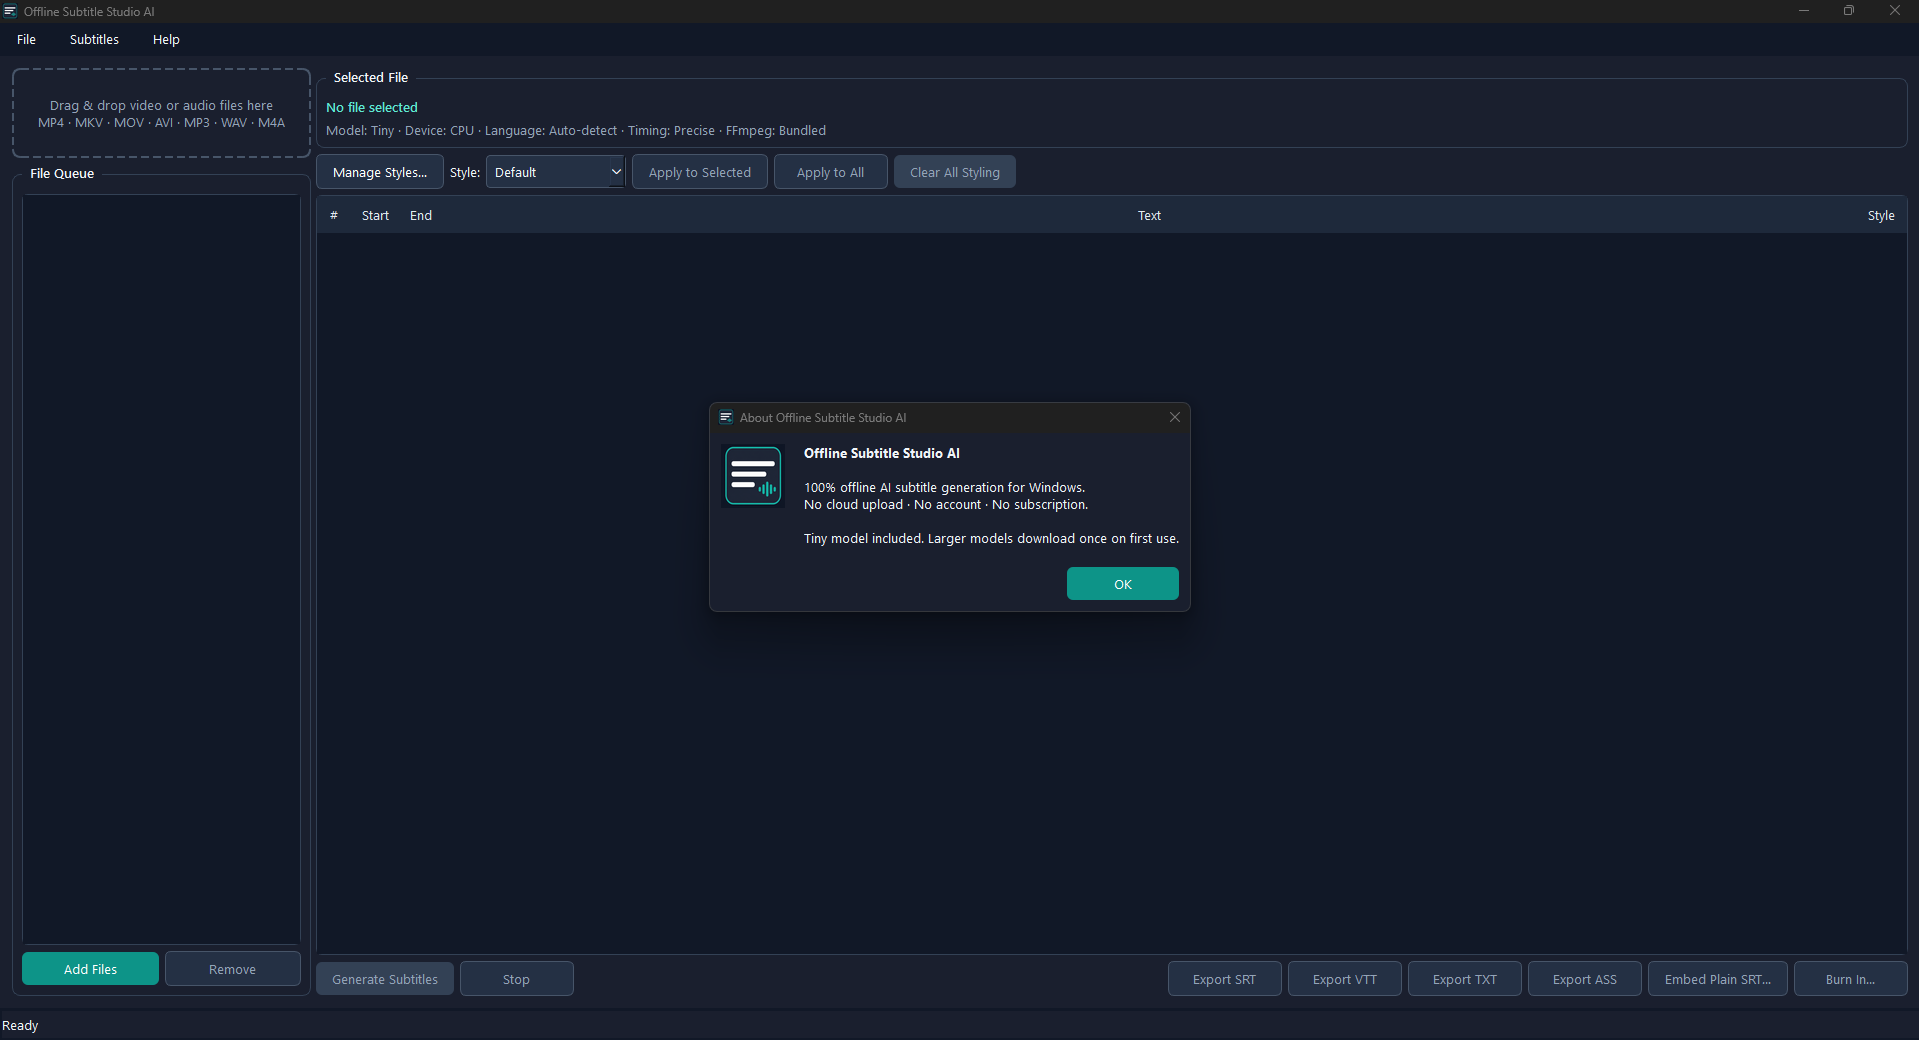Open the File menu
Viewport: 1919px width, 1040px height.
pos(27,40)
